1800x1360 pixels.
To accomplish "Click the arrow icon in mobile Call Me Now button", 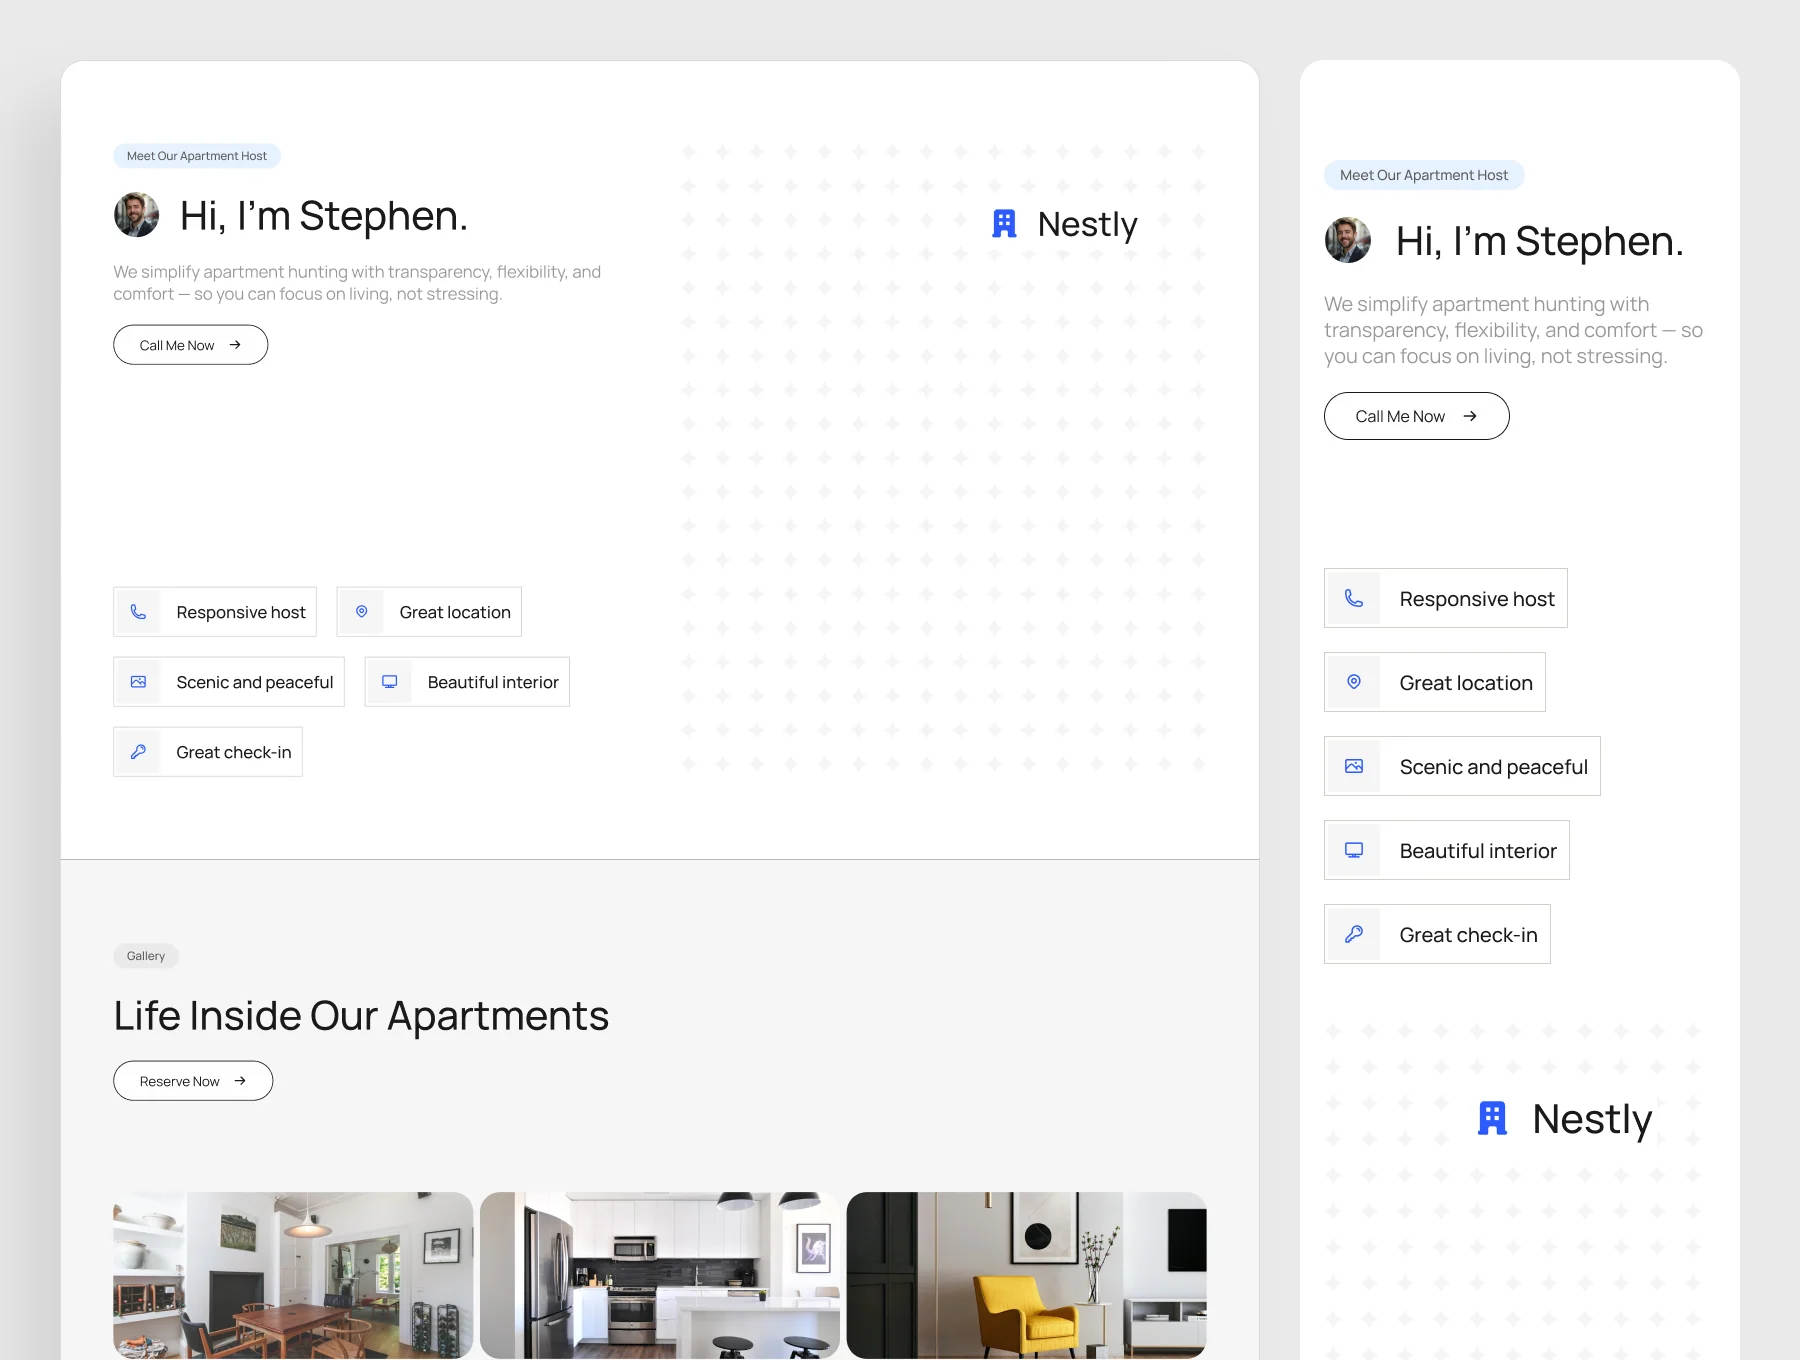I will click(1470, 416).
